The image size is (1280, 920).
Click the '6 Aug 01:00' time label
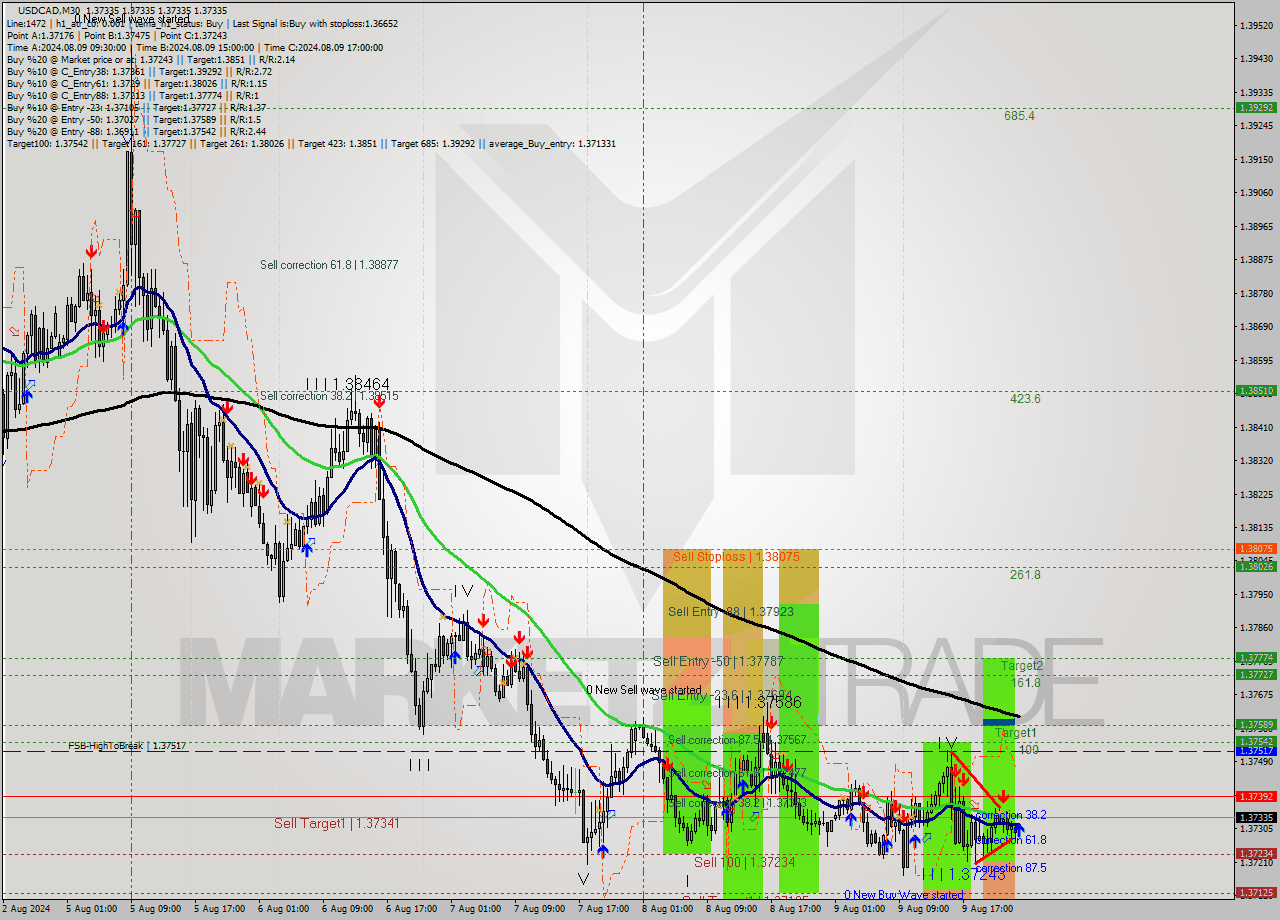tap(285, 910)
